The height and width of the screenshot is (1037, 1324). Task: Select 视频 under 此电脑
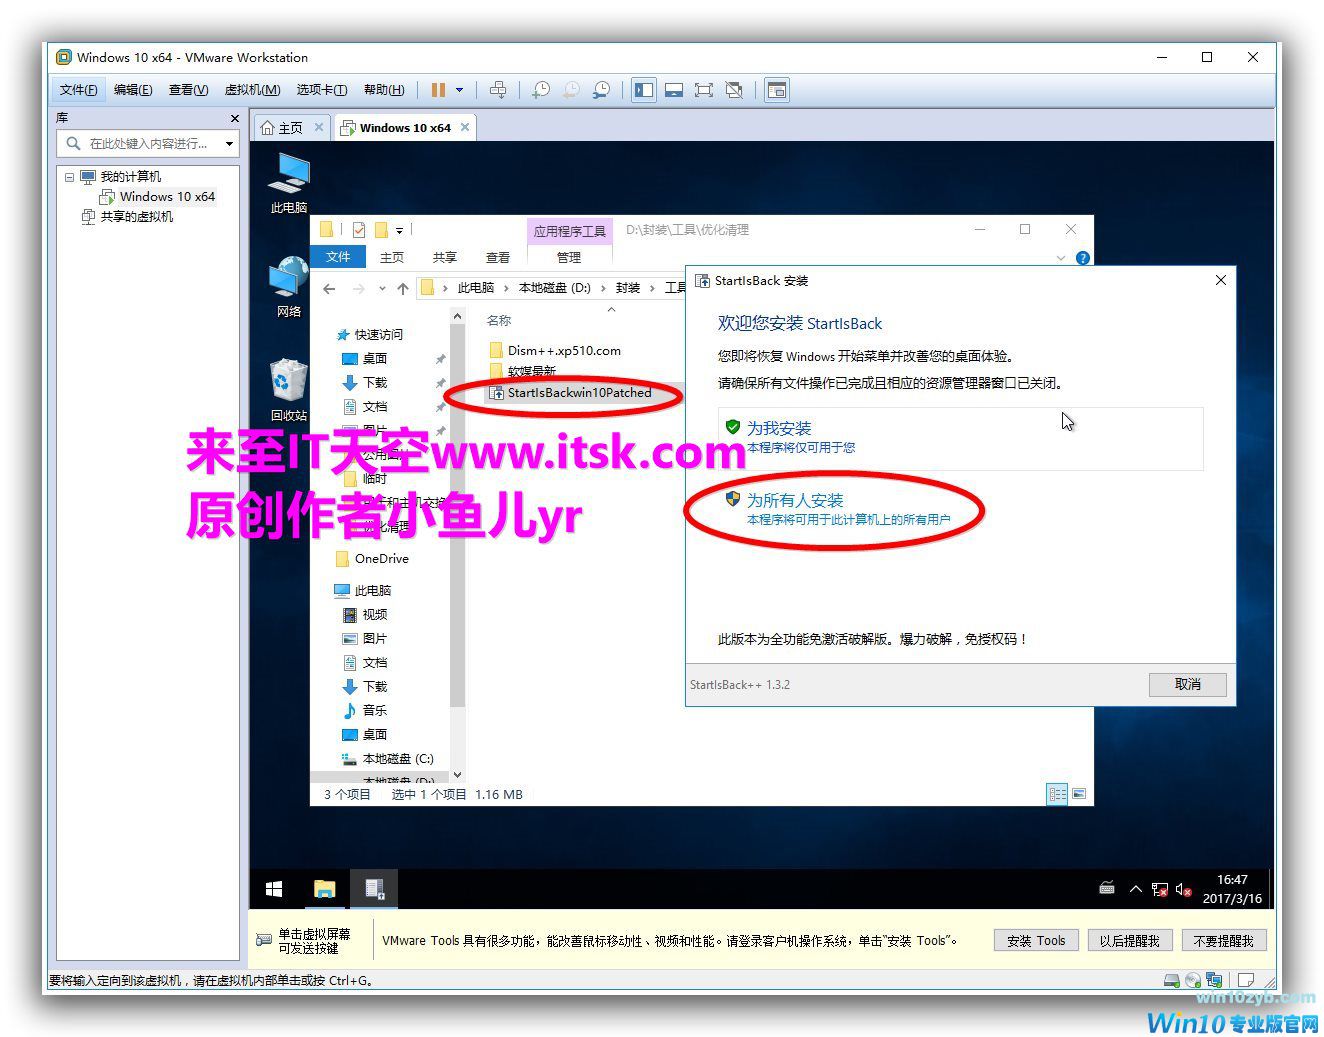point(375,615)
